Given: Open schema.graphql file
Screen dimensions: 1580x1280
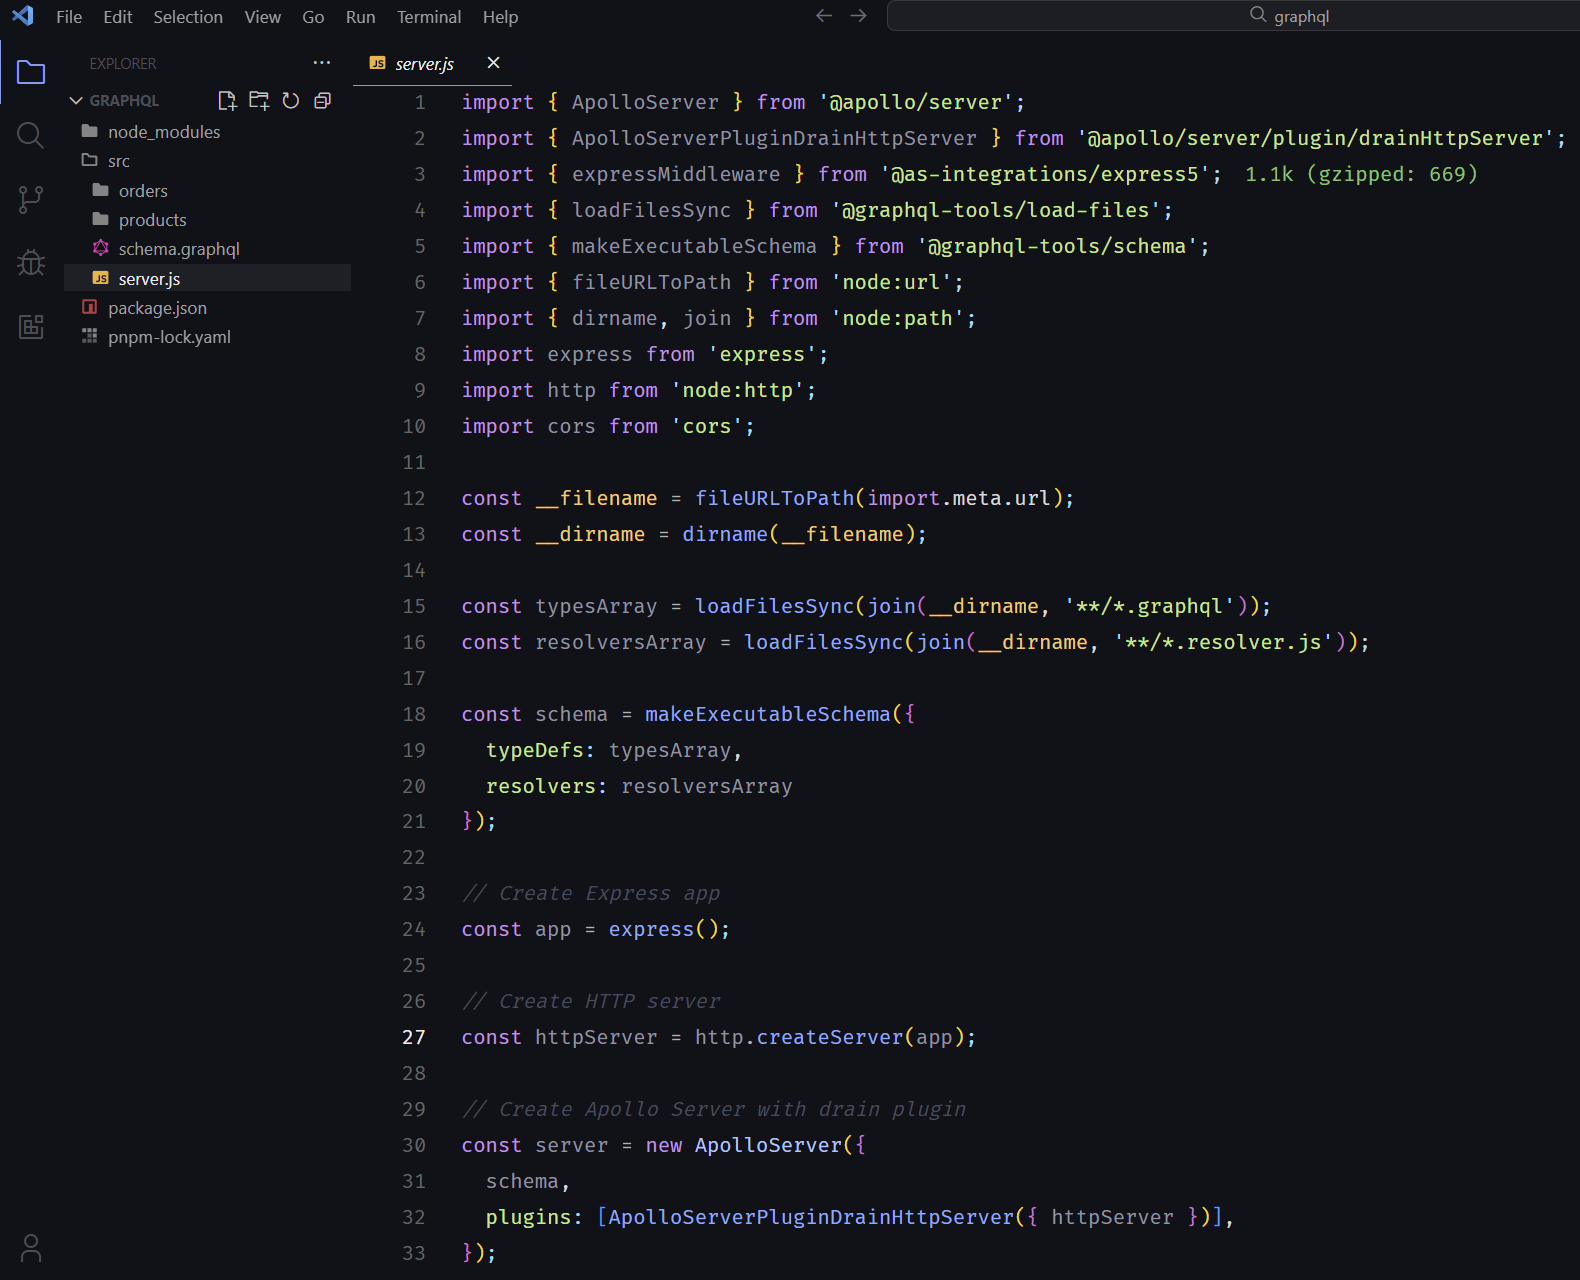Looking at the screenshot, I should [x=207, y=249].
